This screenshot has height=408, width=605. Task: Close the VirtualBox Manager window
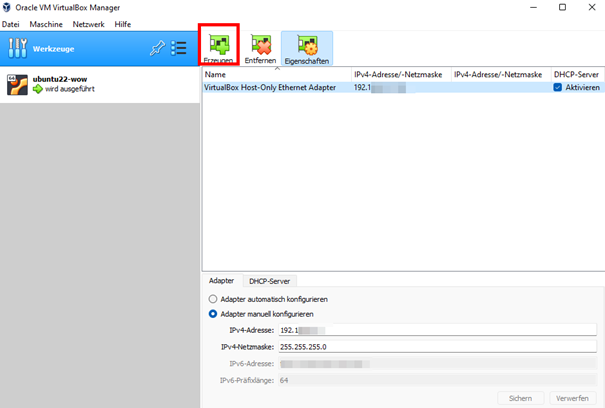592,7
